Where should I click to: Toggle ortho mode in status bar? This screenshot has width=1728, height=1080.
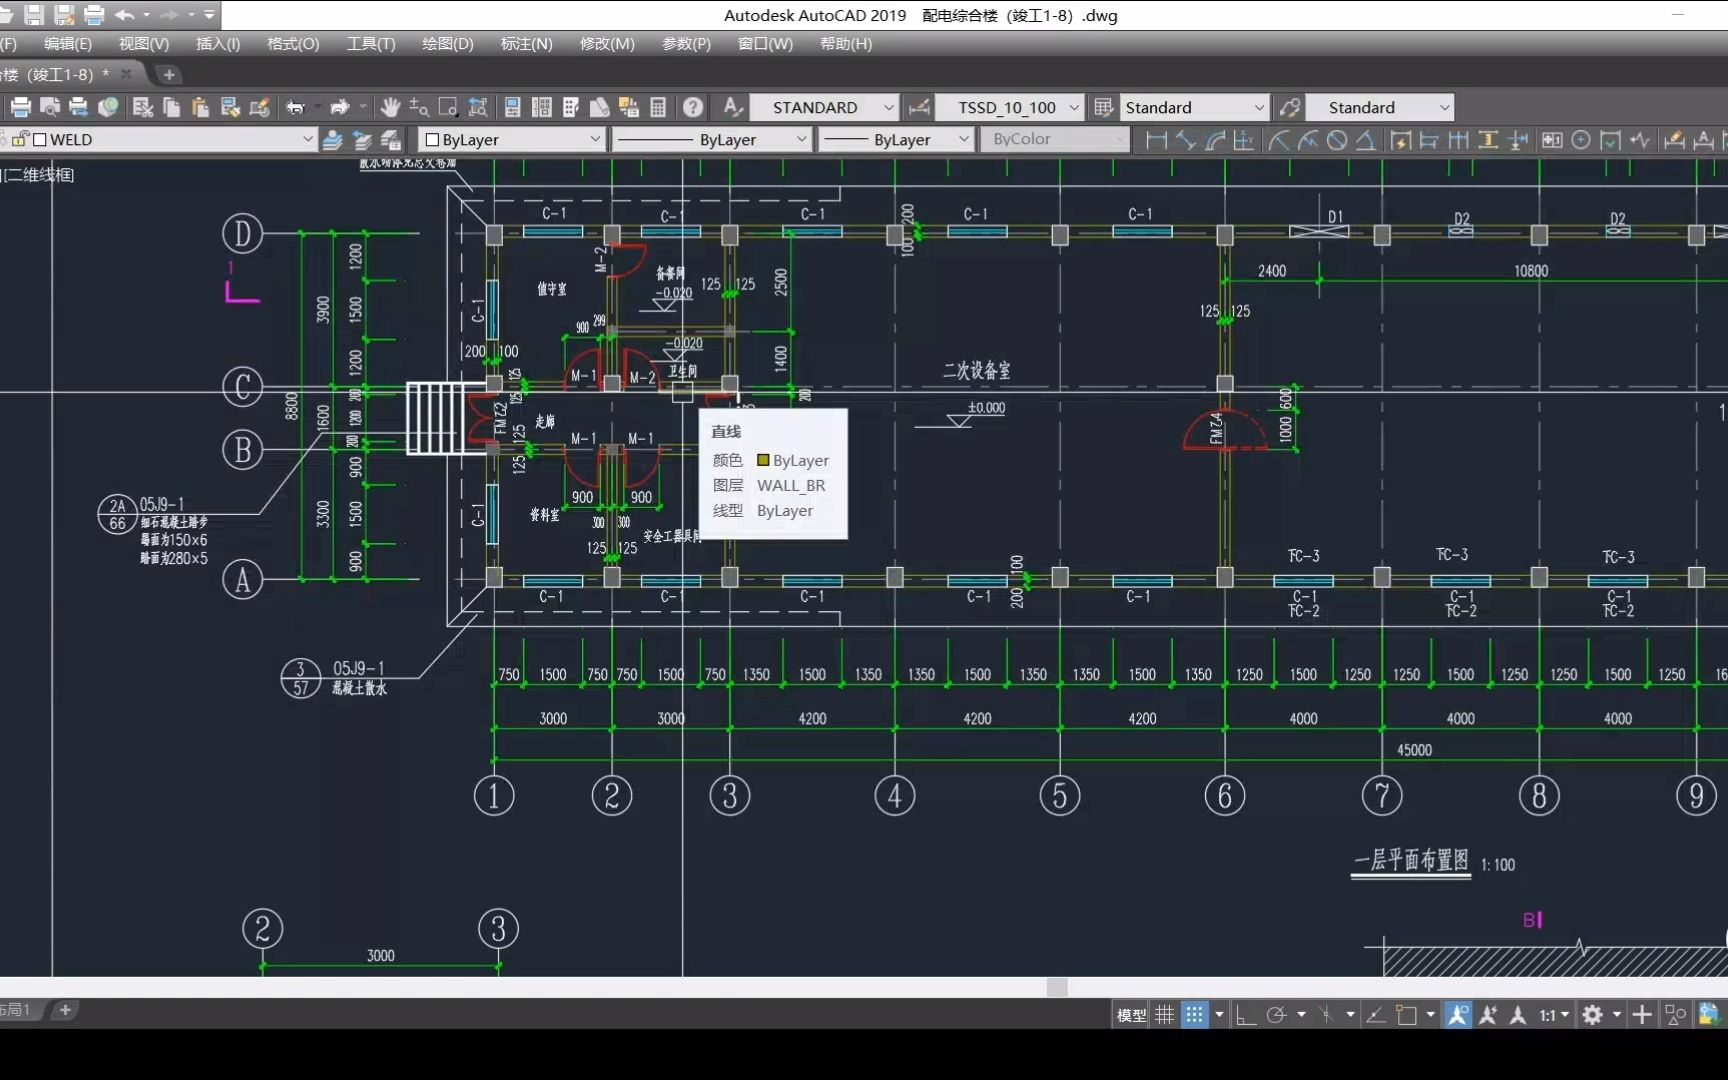point(1245,1015)
